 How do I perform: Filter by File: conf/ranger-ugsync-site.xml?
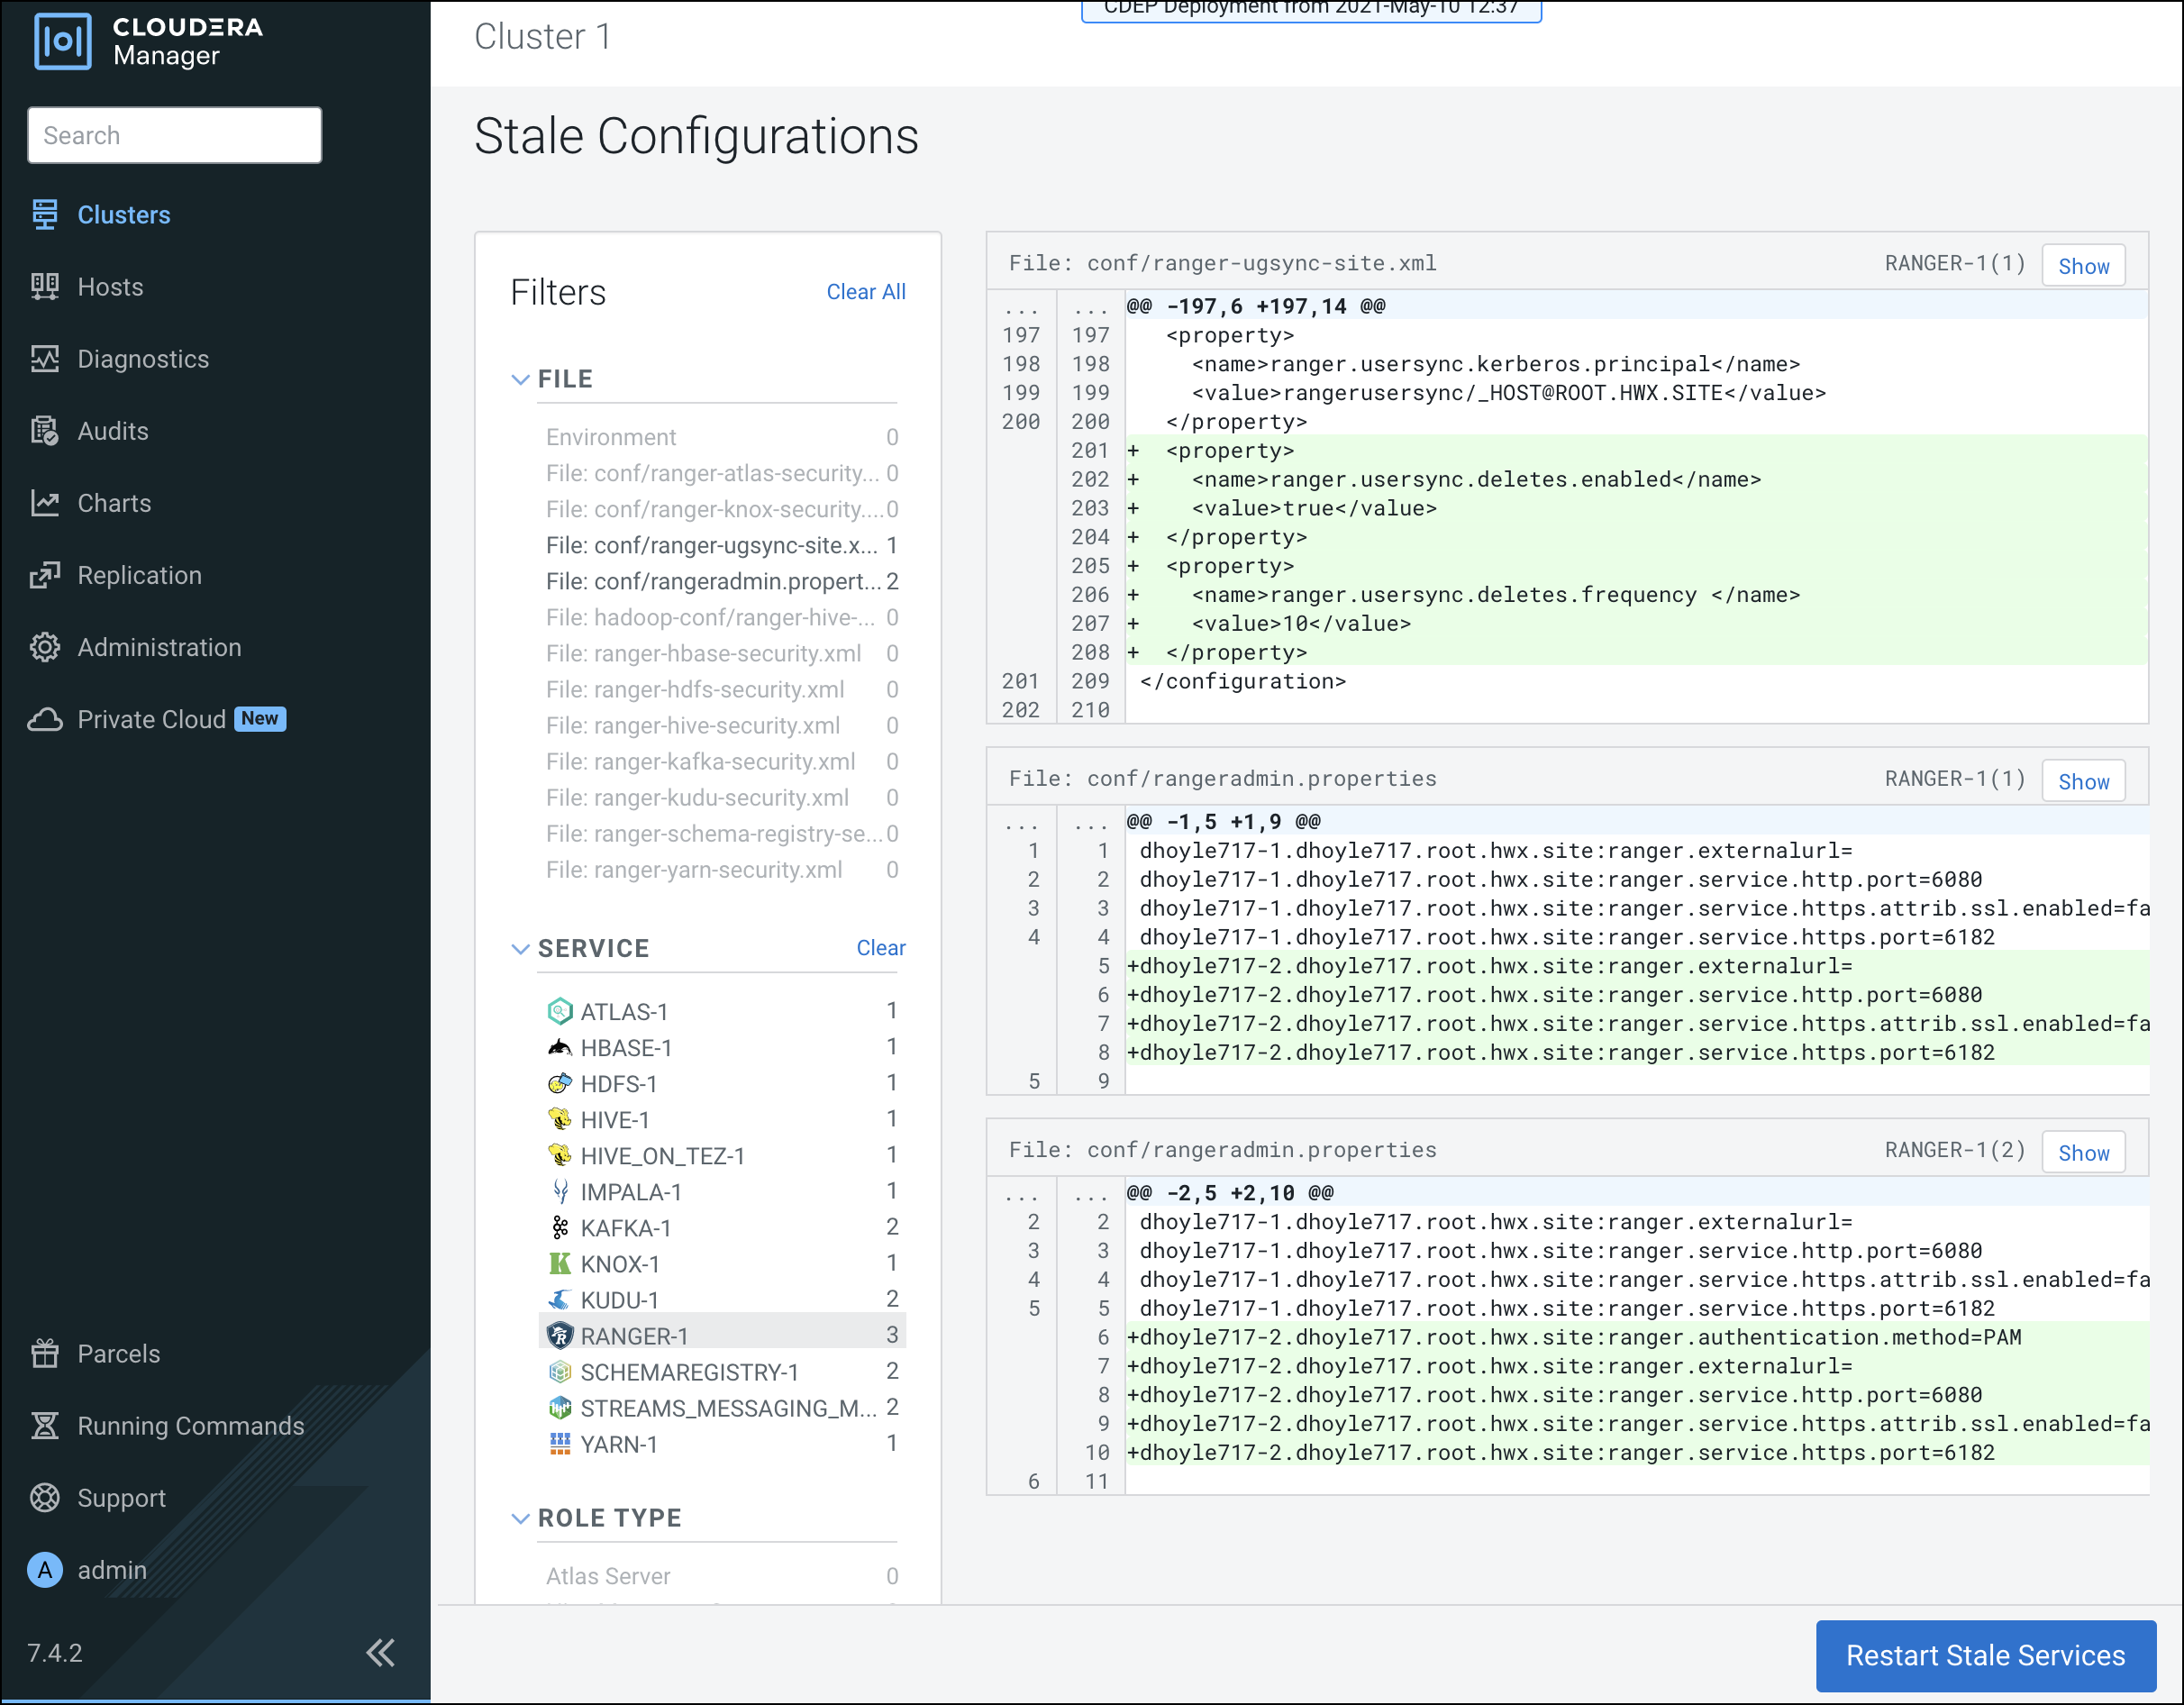tap(711, 545)
